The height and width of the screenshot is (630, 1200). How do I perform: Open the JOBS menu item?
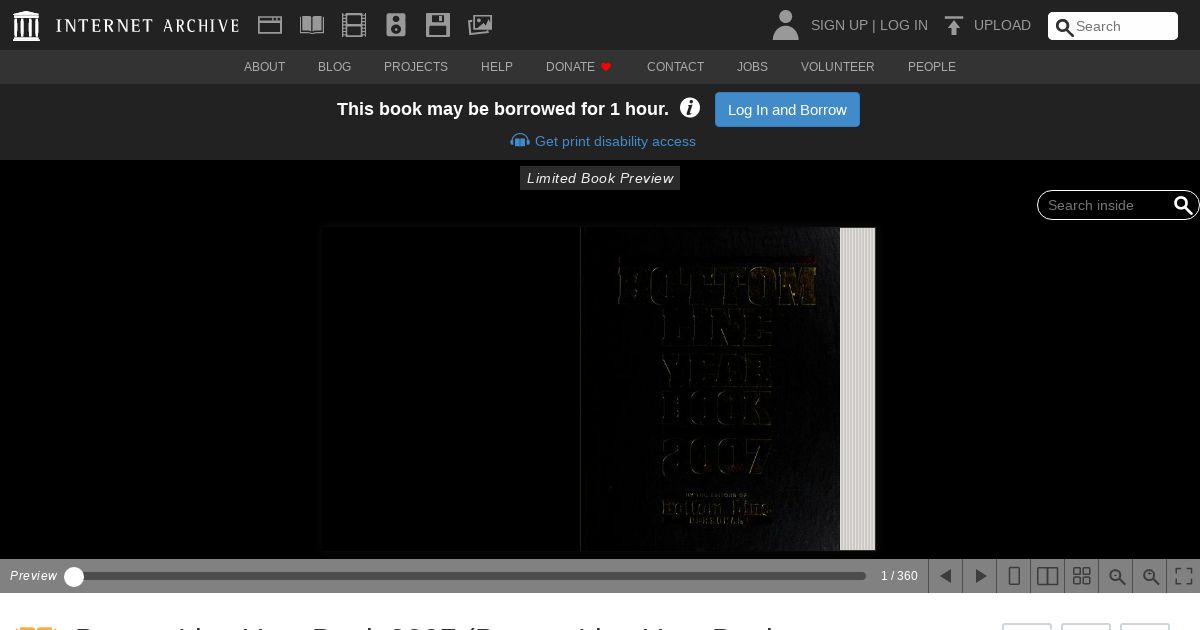[752, 67]
